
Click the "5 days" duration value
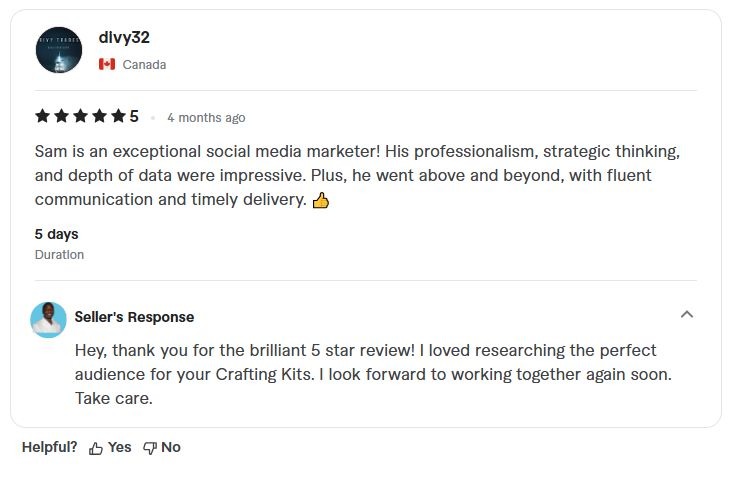click(x=56, y=234)
